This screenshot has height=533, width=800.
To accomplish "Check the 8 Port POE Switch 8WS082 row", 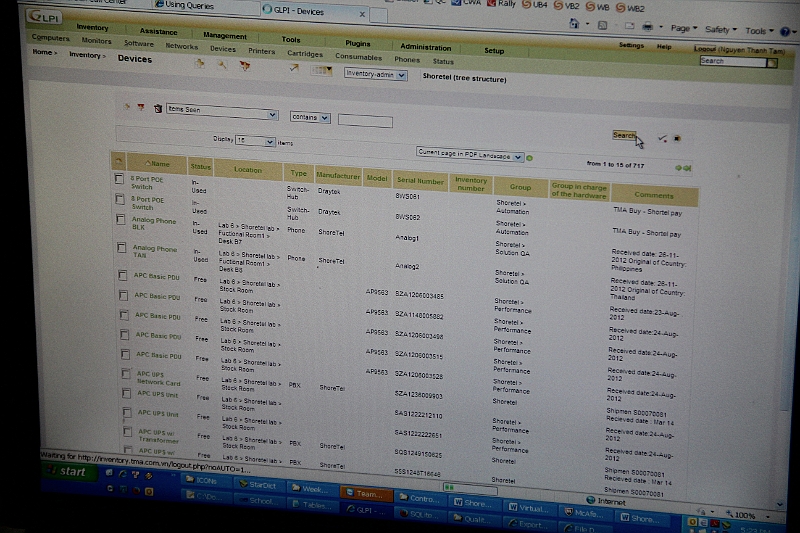I will [120, 199].
